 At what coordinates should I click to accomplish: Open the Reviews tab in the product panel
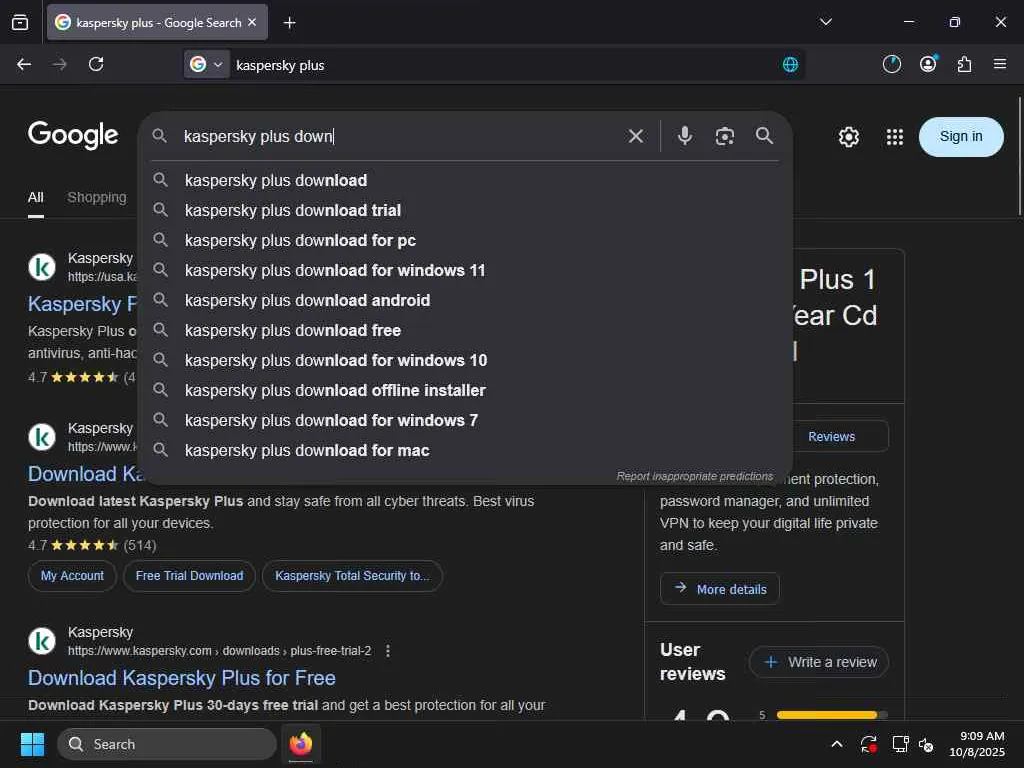pos(831,436)
